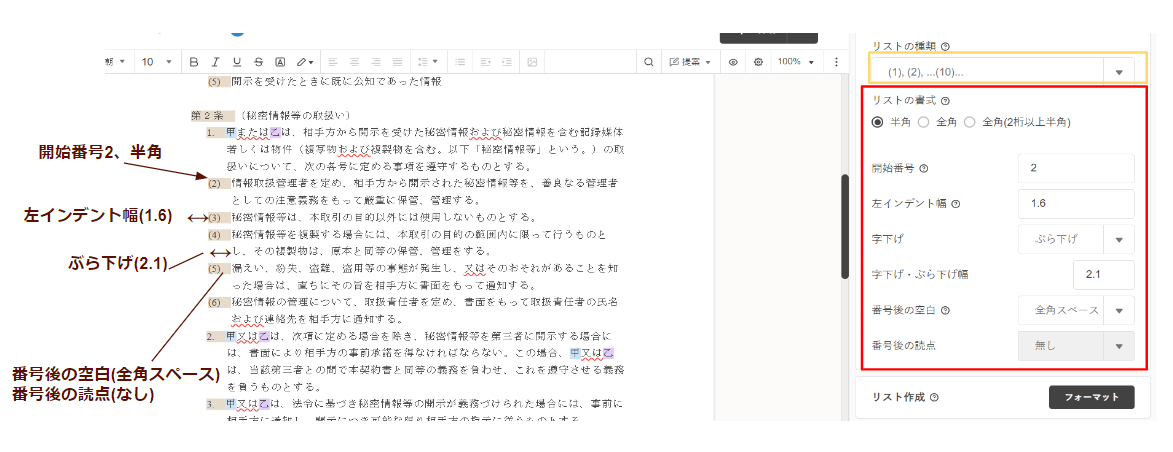Click the 開始番号 input field
The width and height of the screenshot is (1173, 452).
1076,168
